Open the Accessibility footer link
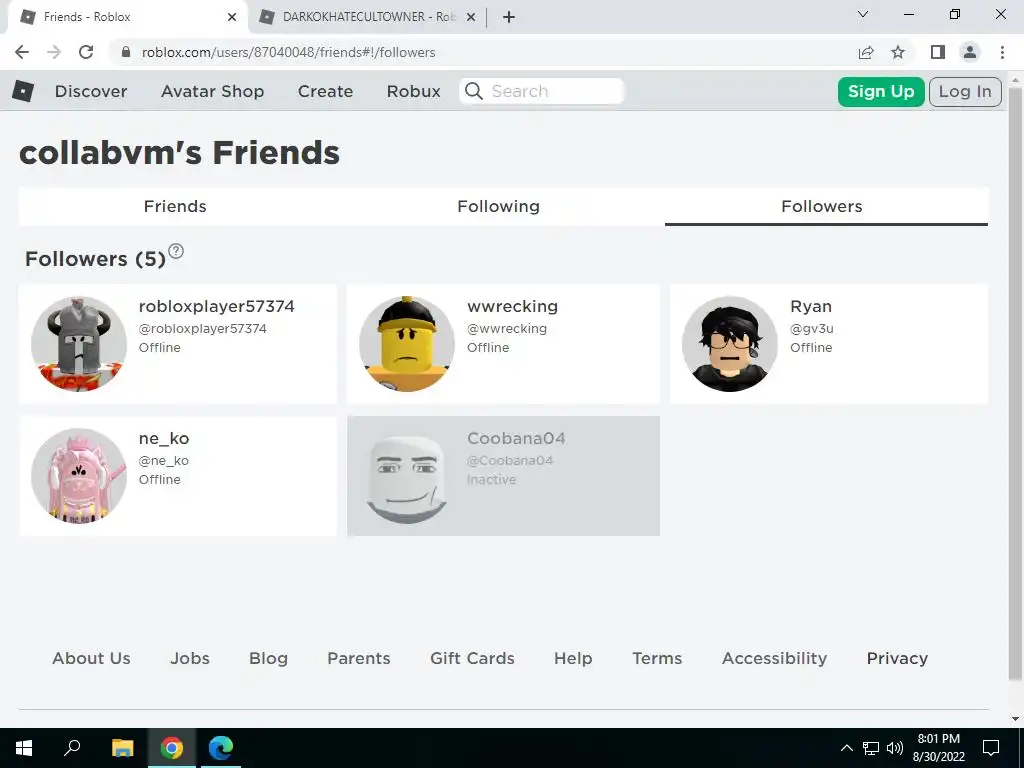Screen dimensions: 1024x768 775,658
